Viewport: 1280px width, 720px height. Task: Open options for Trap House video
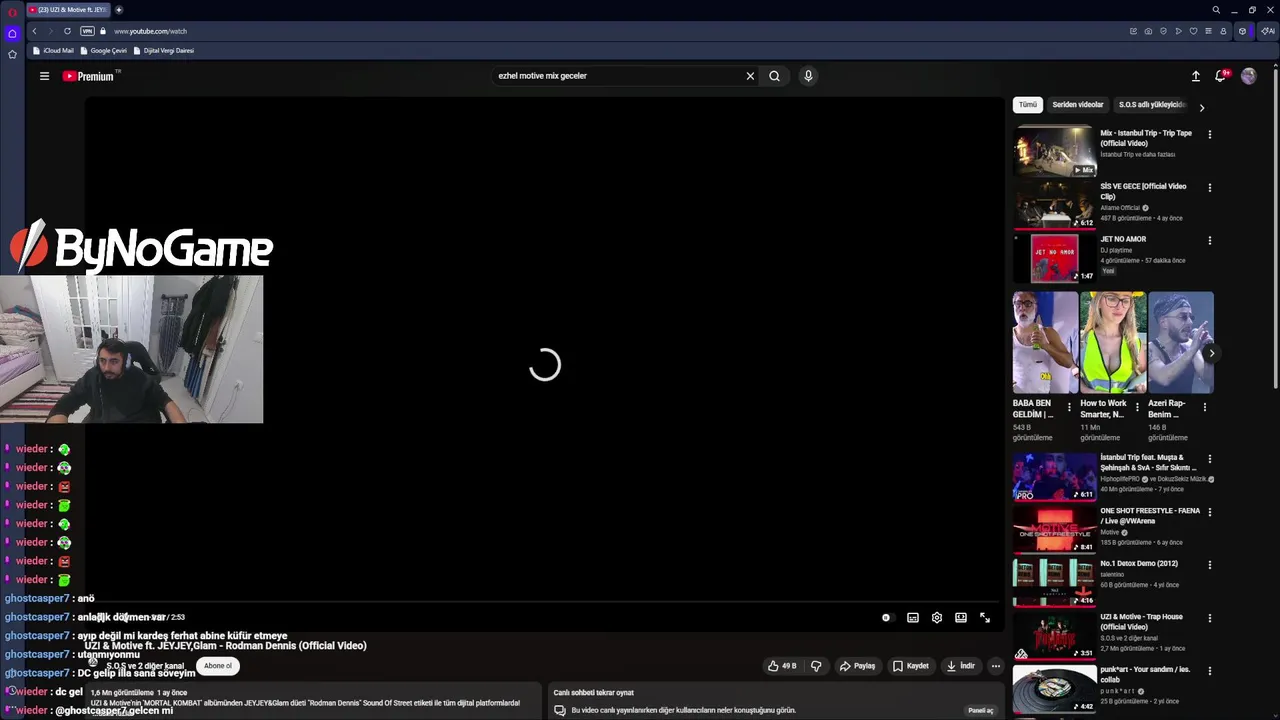(x=1209, y=618)
